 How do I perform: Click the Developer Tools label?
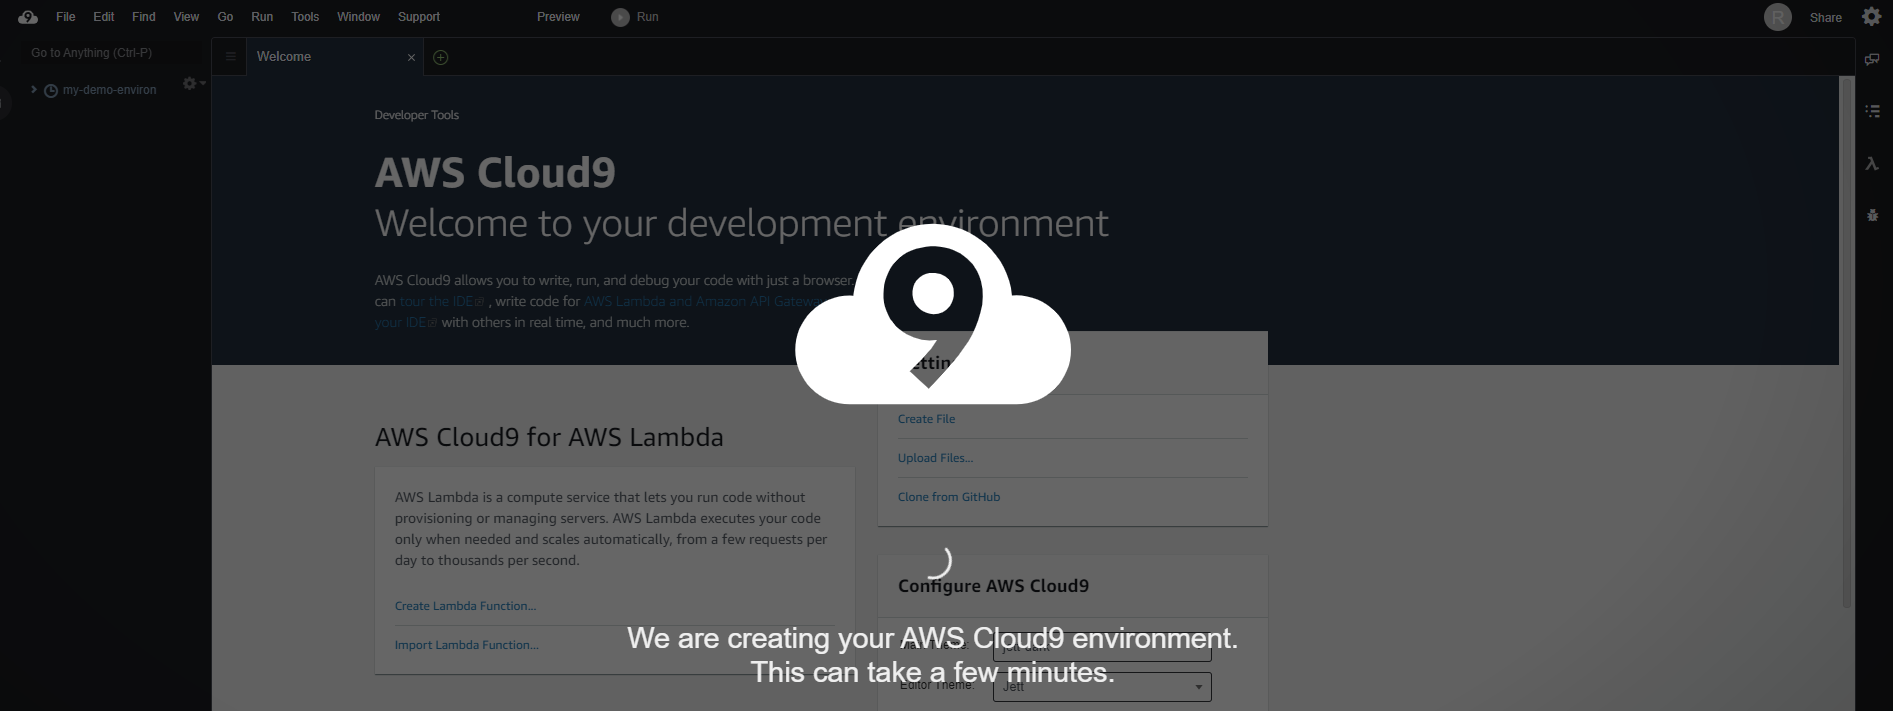[x=416, y=115]
